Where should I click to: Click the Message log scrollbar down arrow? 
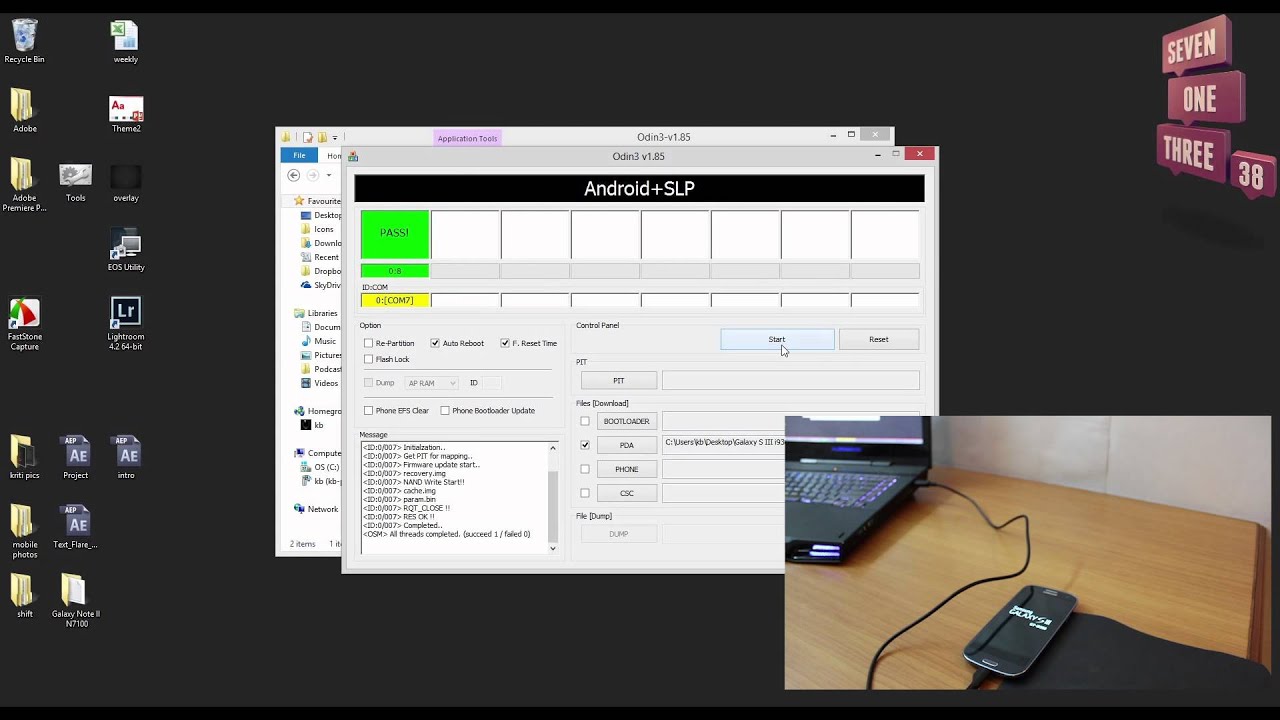(x=552, y=548)
